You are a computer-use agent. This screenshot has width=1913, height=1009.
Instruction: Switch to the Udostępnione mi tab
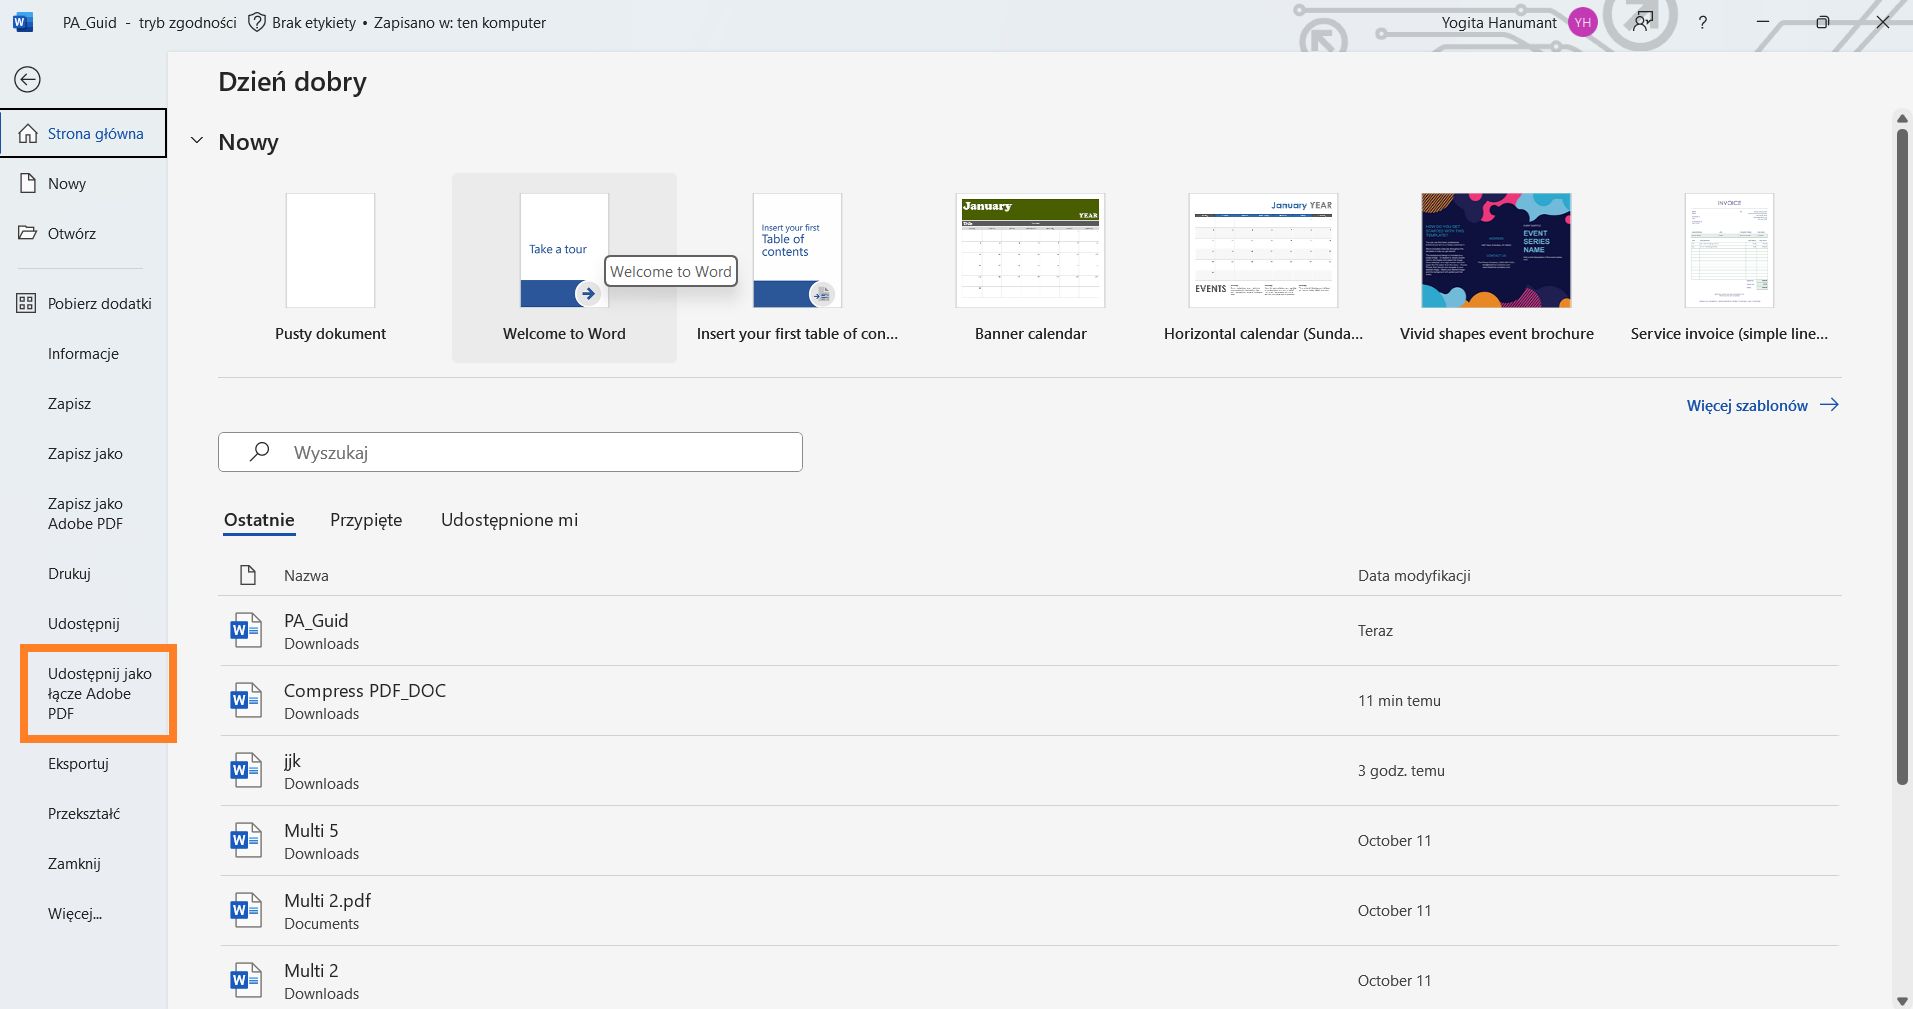pos(509,519)
